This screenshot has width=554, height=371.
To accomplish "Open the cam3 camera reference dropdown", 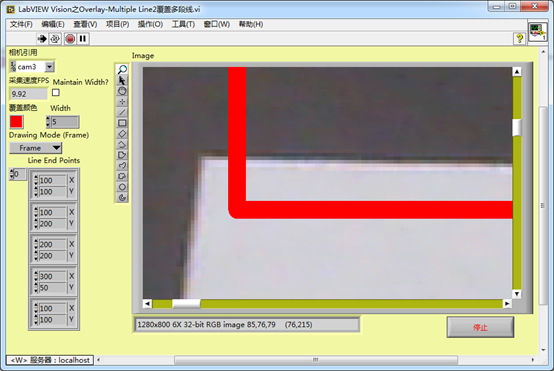I will [x=50, y=66].
